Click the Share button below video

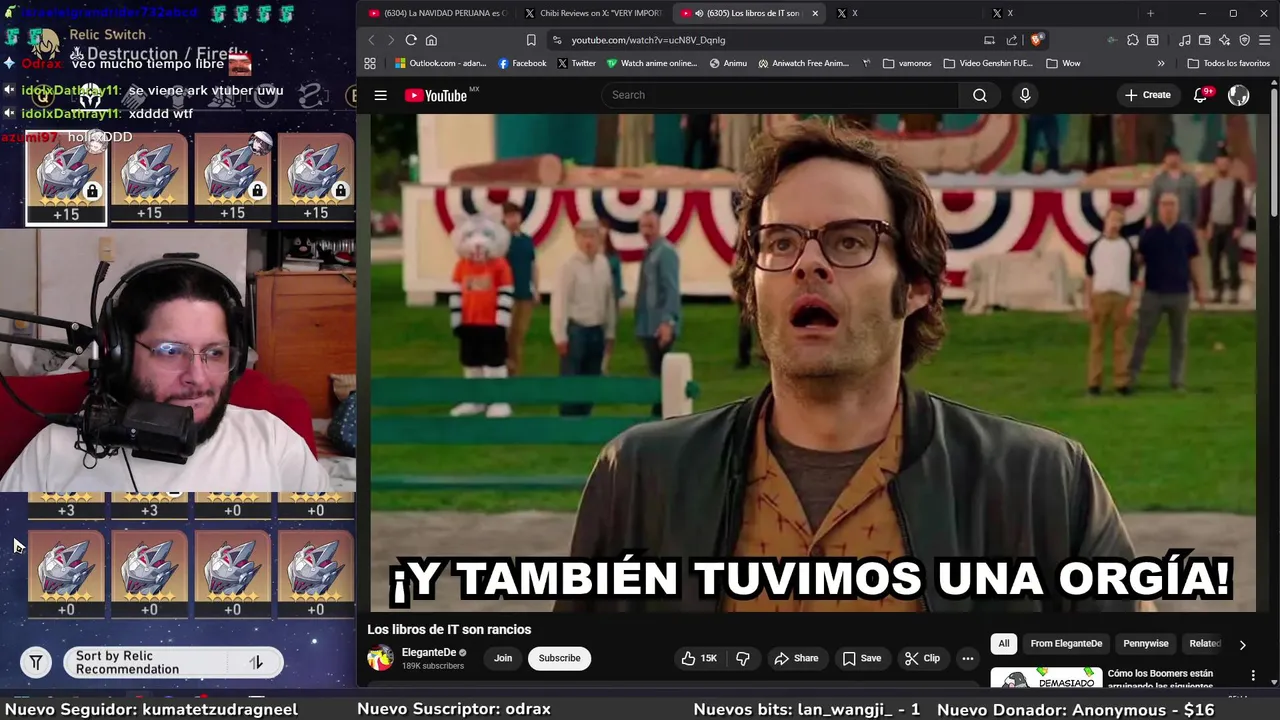click(795, 658)
